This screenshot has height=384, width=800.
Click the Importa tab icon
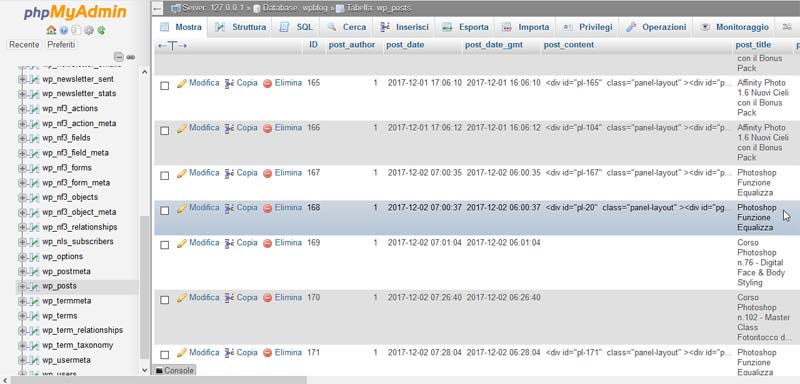[x=507, y=28]
